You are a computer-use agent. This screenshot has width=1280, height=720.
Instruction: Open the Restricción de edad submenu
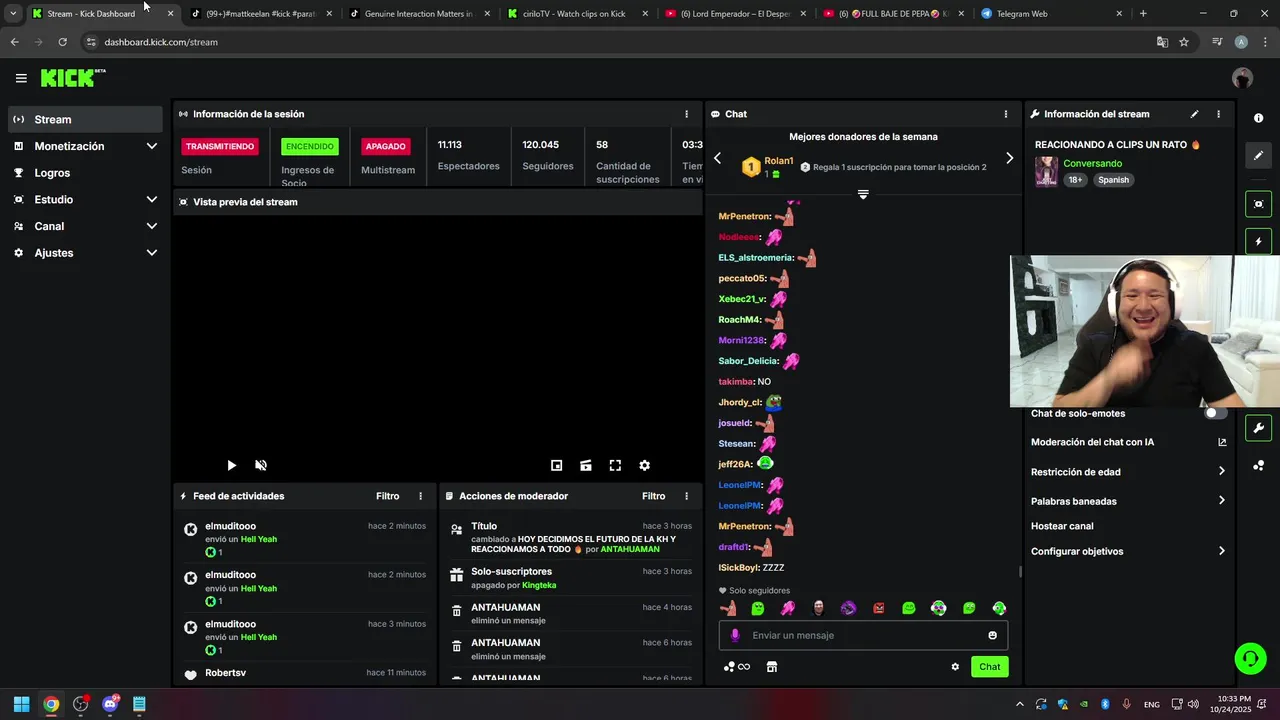pos(1128,472)
